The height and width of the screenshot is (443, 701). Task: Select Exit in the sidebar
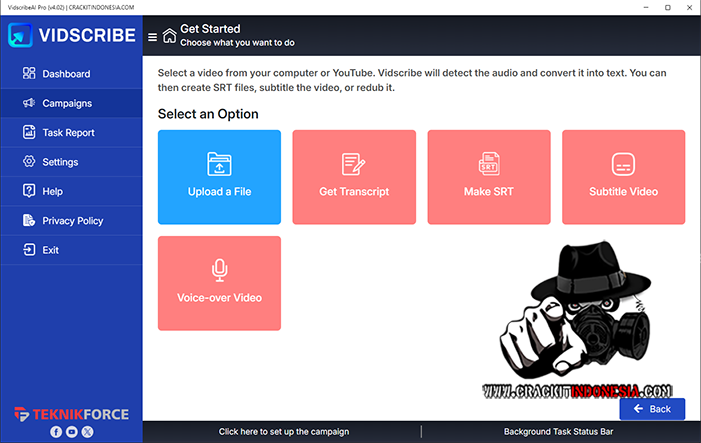click(x=72, y=250)
